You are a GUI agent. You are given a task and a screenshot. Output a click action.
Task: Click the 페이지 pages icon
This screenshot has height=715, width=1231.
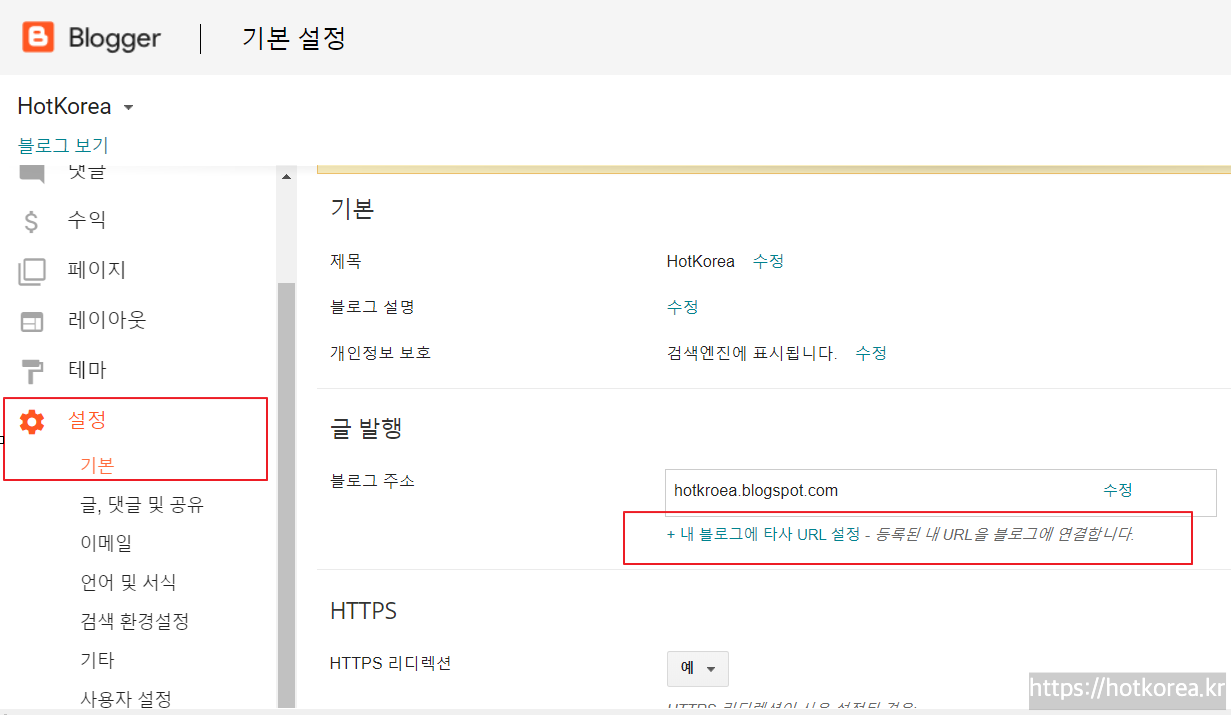tap(32, 271)
